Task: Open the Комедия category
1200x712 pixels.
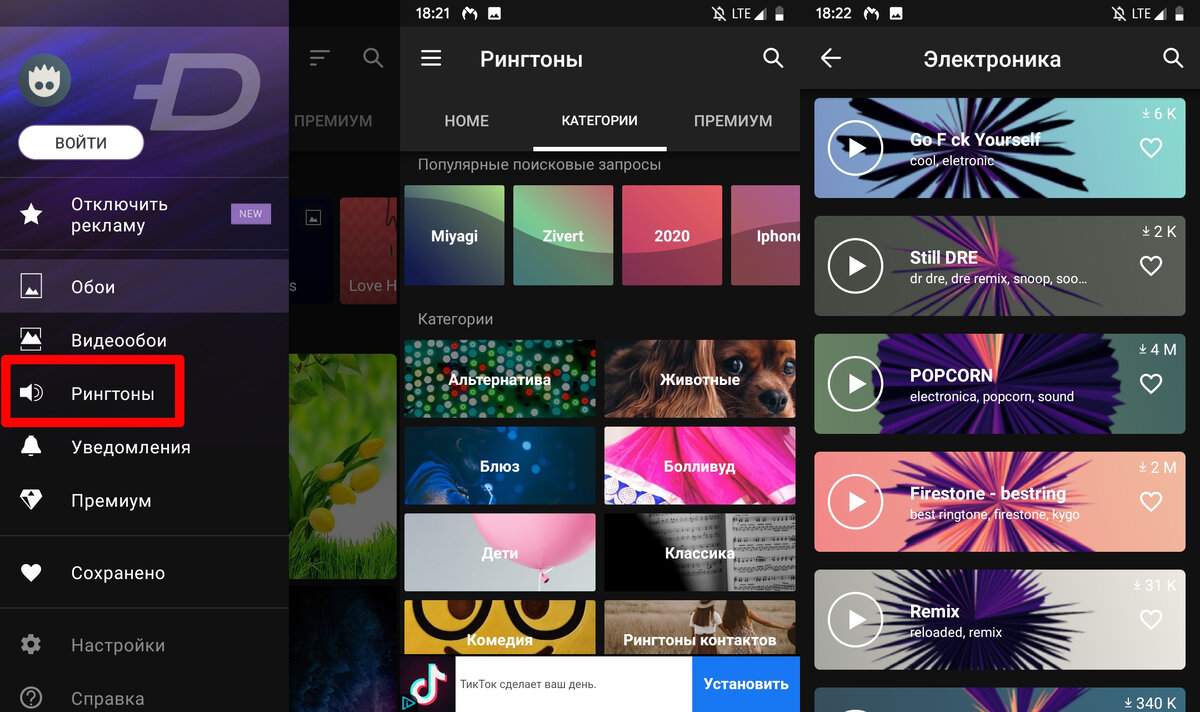Action: tap(500, 628)
